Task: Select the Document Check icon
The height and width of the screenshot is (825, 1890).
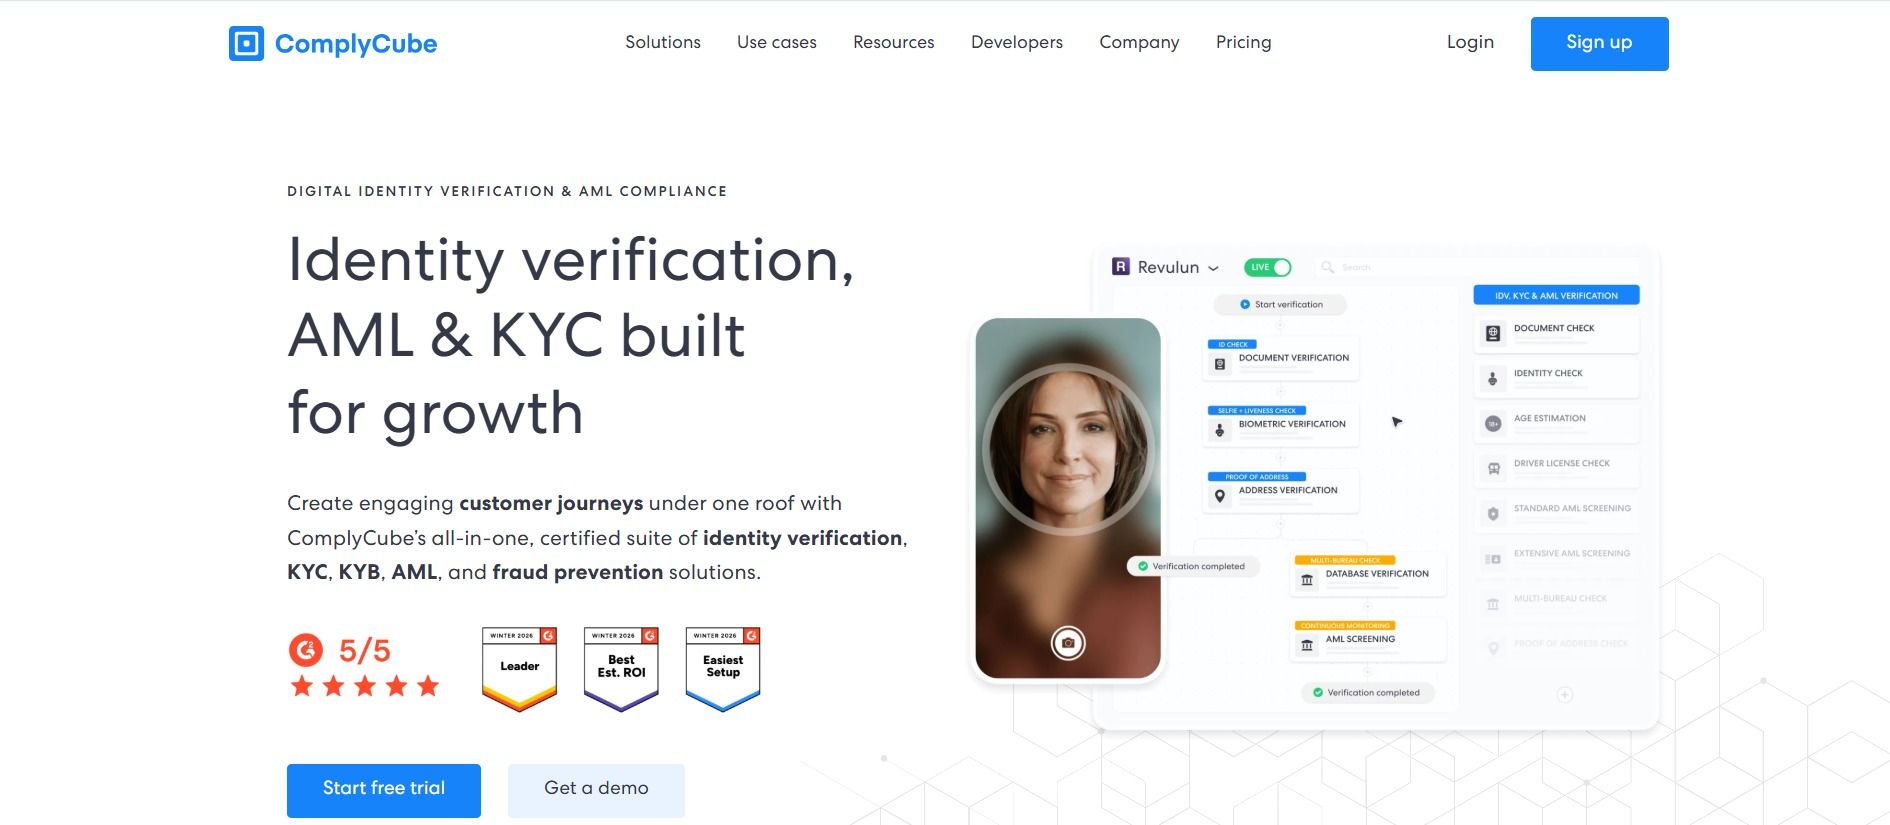Action: 1493,333
